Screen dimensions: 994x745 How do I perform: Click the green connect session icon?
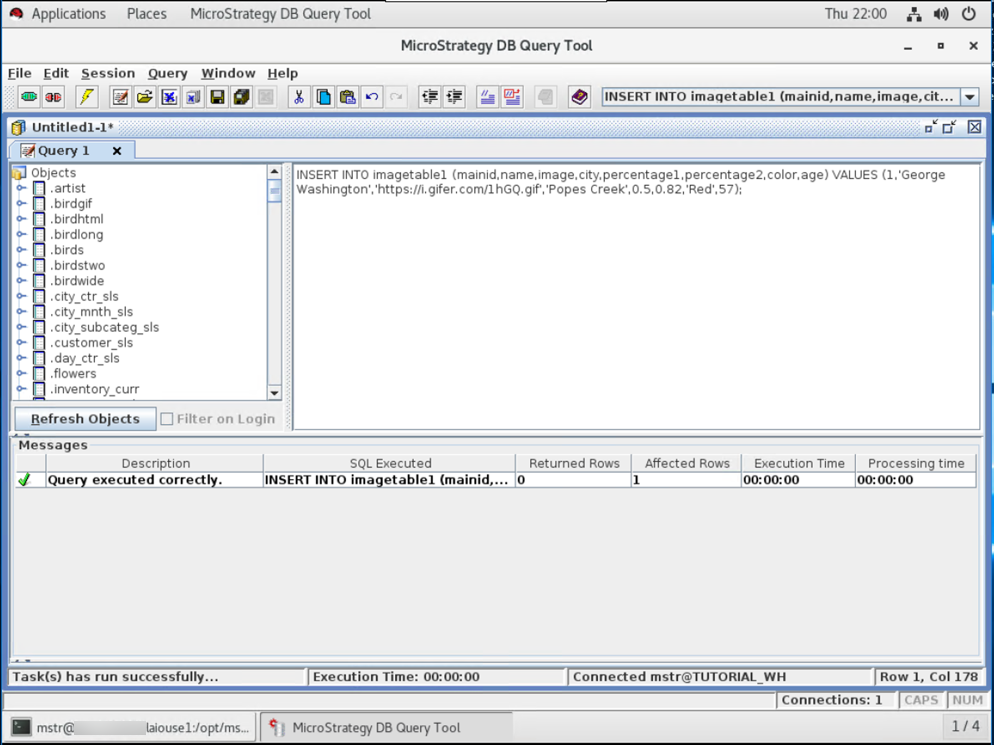29,97
